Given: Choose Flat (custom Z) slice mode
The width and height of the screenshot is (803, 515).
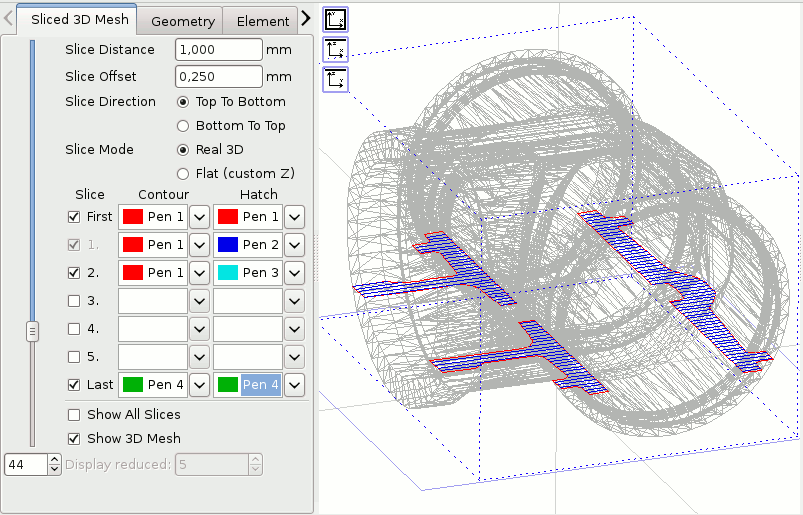Looking at the screenshot, I should [x=183, y=173].
